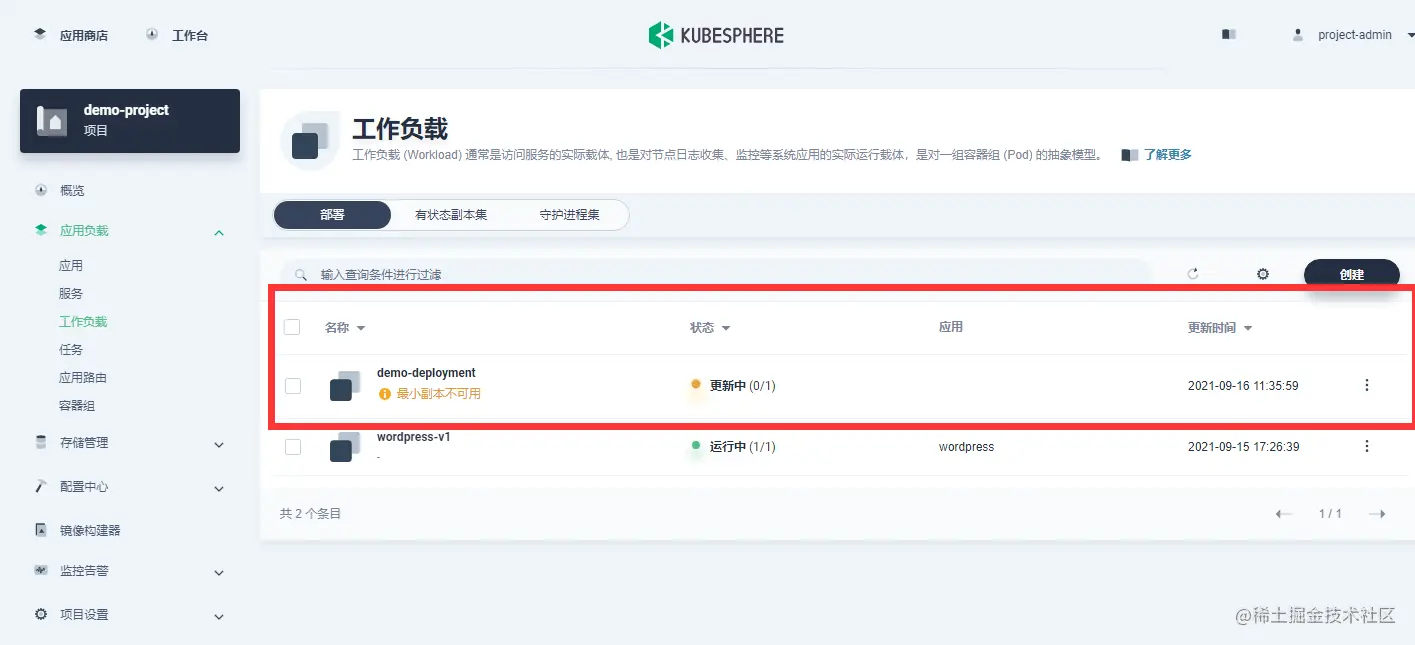
Task: Open more actions for wordpress-v1
Action: coord(1367,446)
